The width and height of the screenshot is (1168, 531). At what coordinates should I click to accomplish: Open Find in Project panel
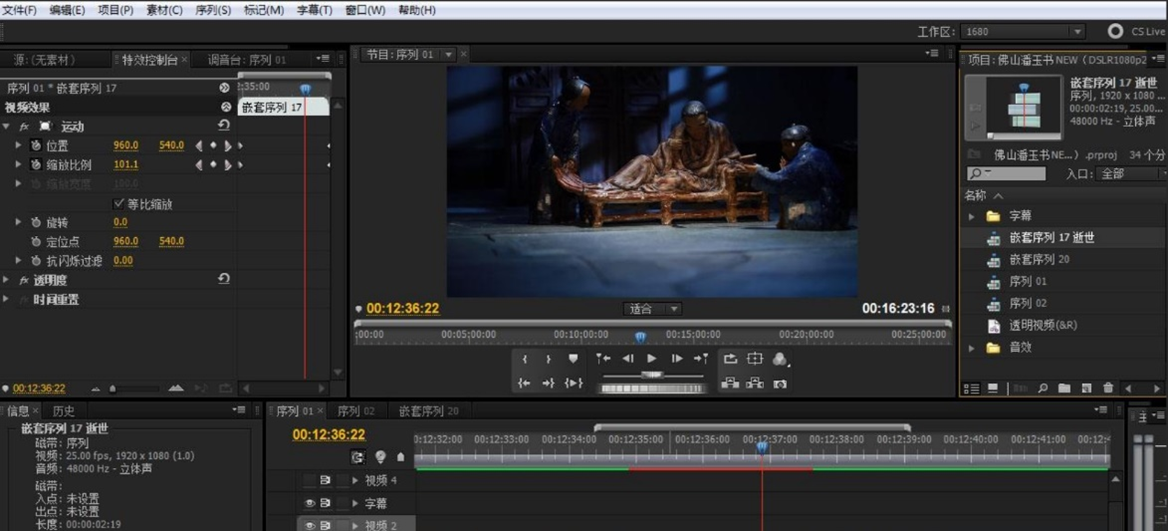click(x=1043, y=388)
